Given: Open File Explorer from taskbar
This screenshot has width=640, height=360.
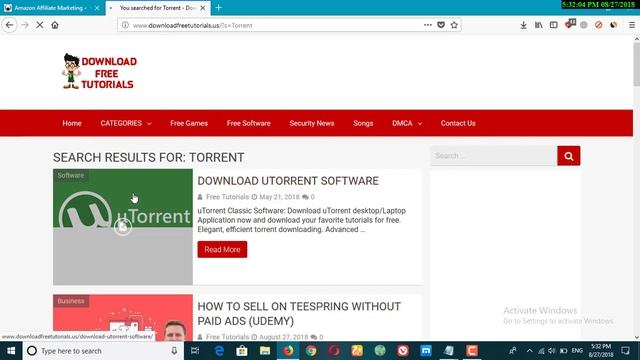Looking at the screenshot, I should click(265, 351).
